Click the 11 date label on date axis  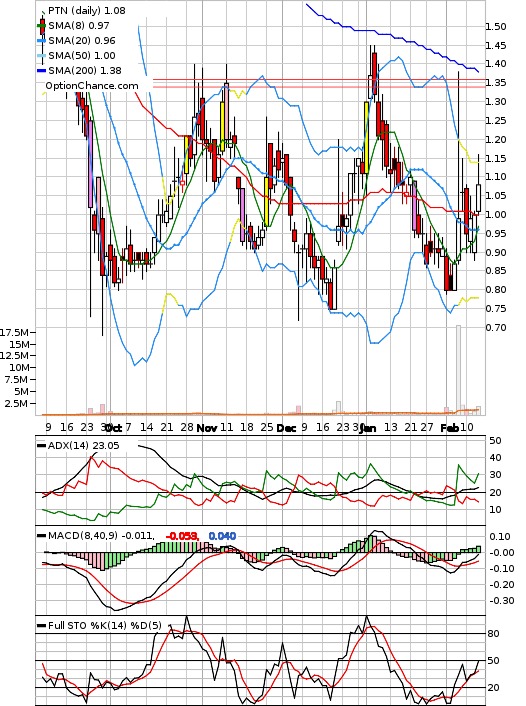click(x=227, y=427)
